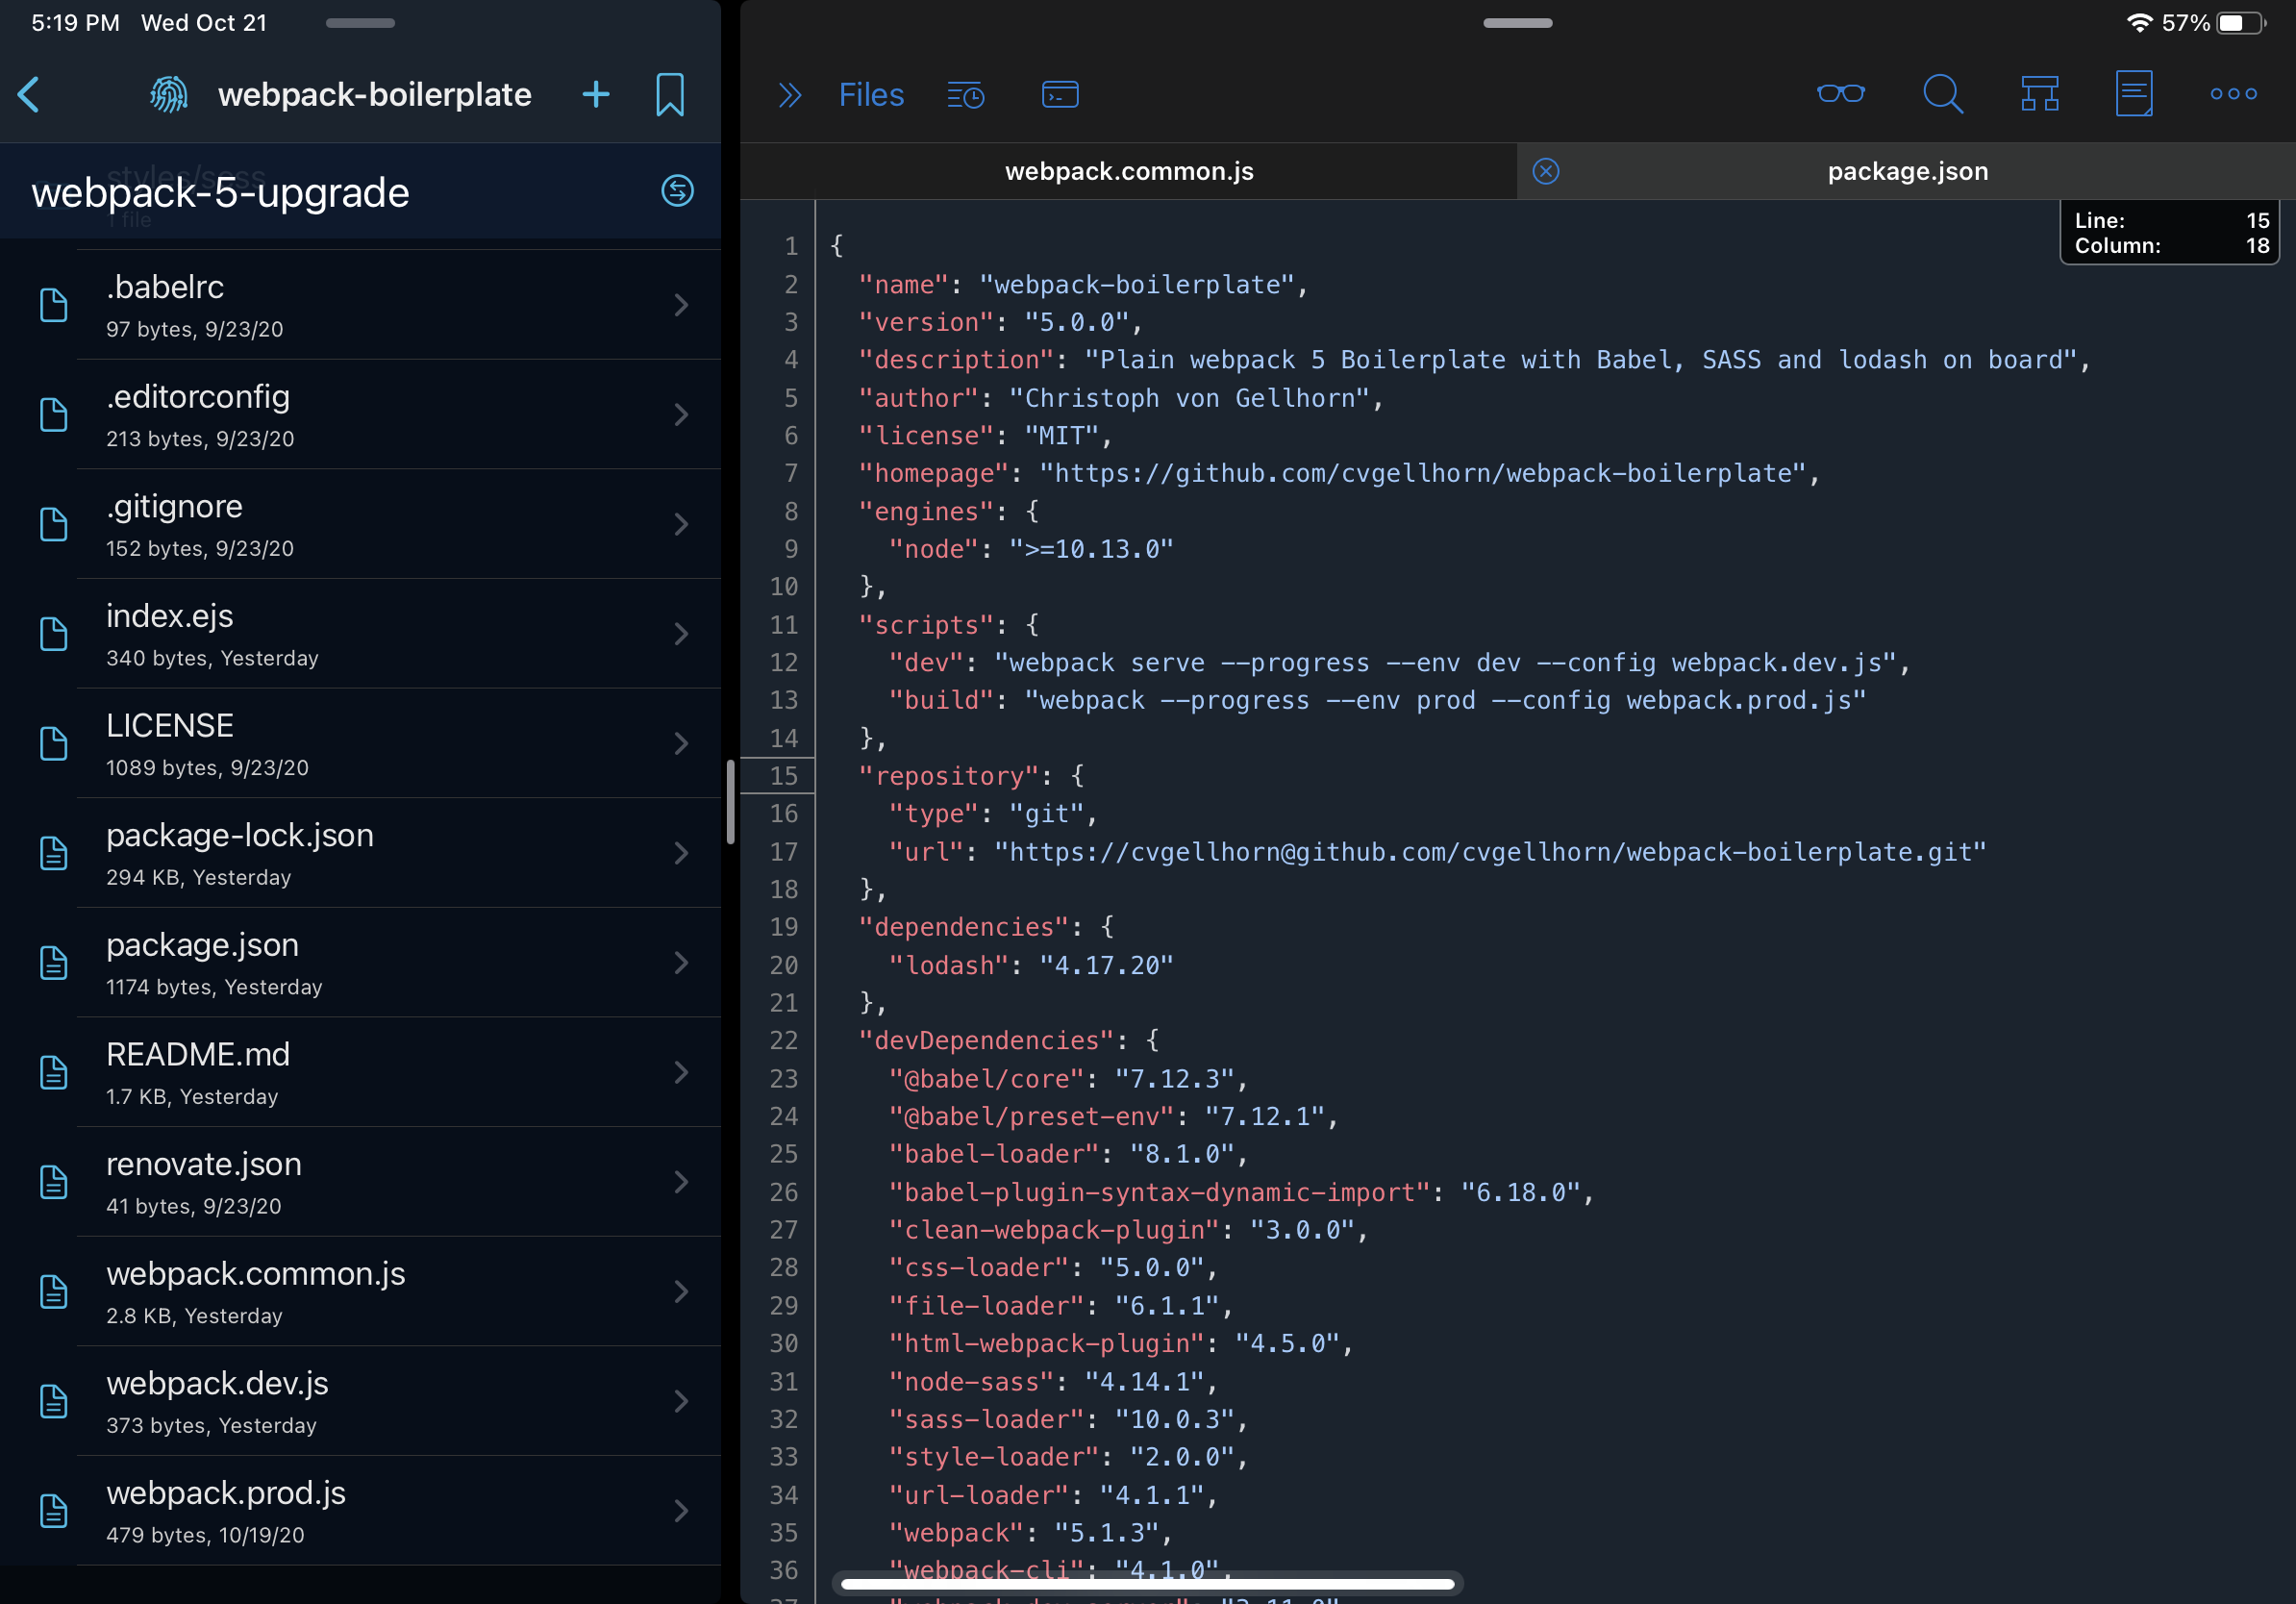
Task: Click line number 15 in gutter
Action: (784, 776)
